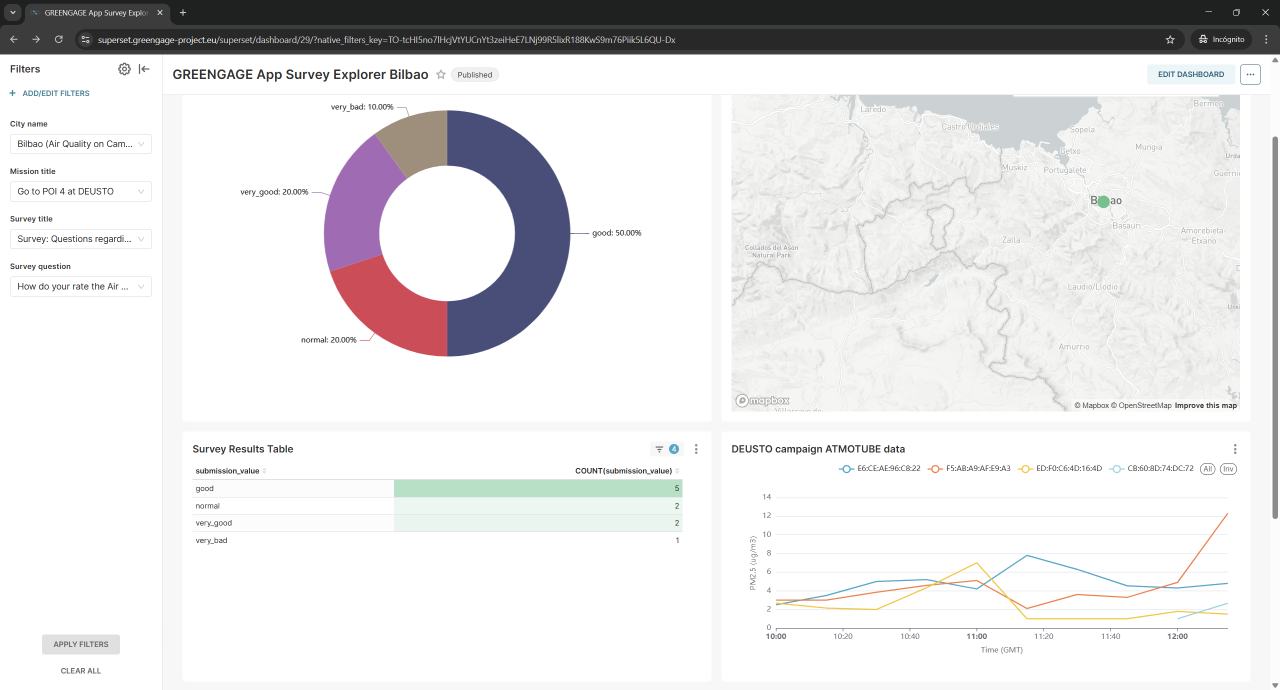
Task: Collapse the Filters sidebar panel
Action: point(144,69)
